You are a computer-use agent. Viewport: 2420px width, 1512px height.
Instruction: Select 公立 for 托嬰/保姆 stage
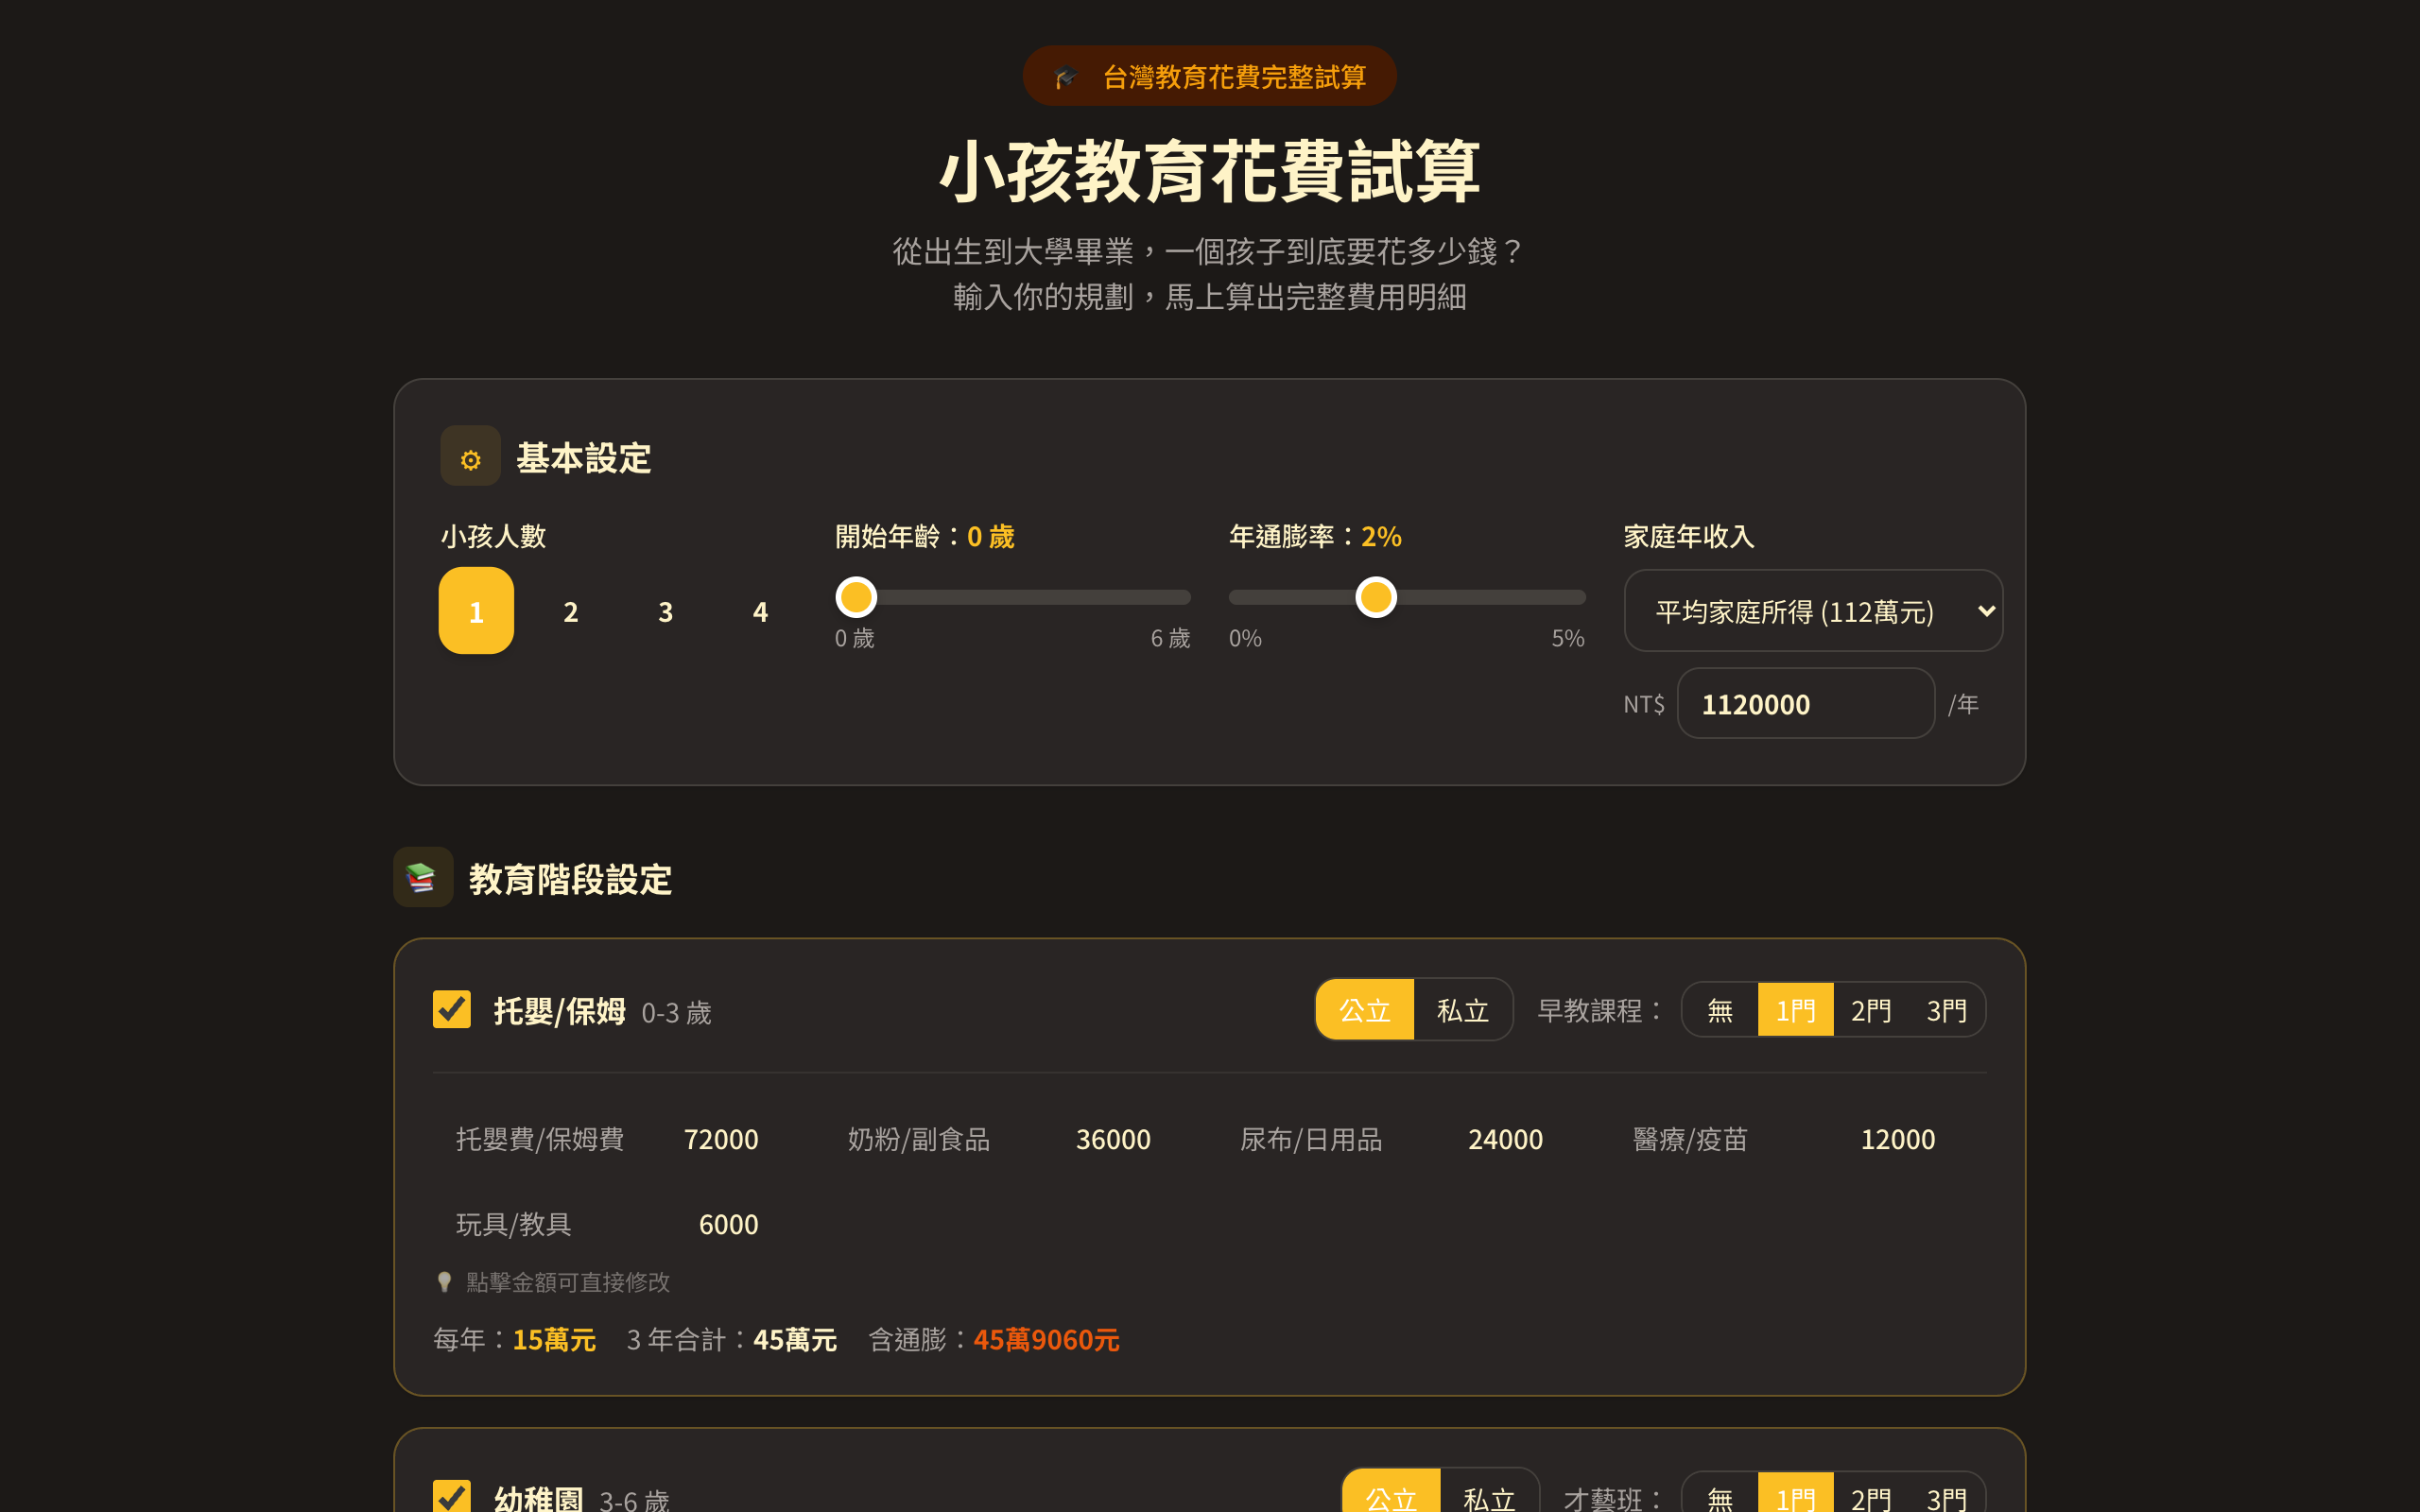(x=1364, y=1010)
